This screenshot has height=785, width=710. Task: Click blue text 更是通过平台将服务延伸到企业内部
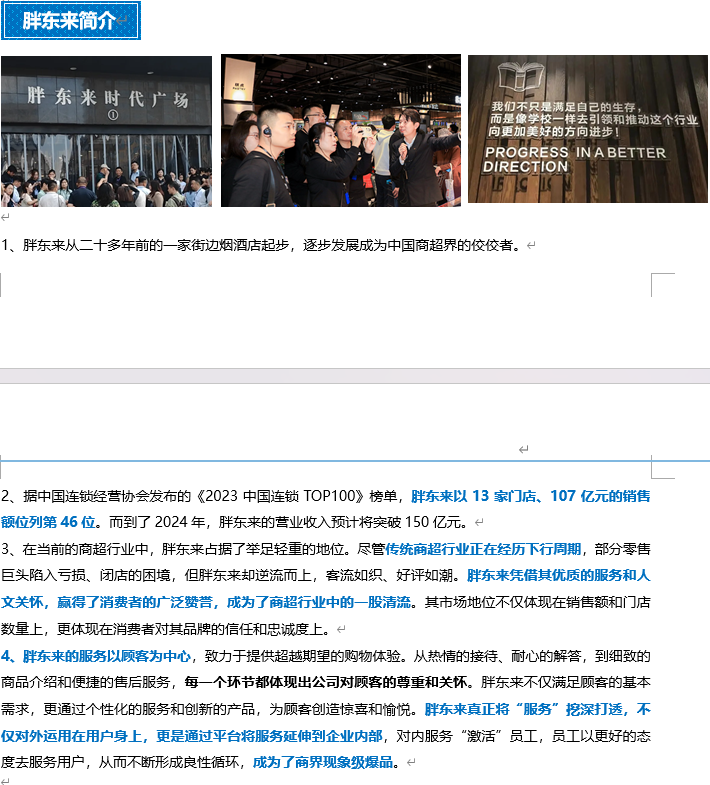(269, 736)
